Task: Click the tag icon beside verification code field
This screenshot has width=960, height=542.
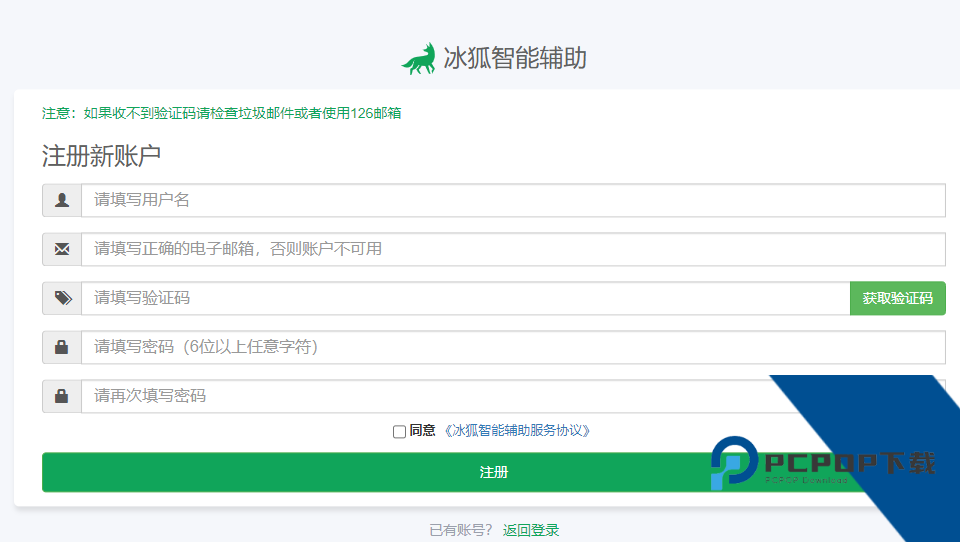Action: coord(62,298)
